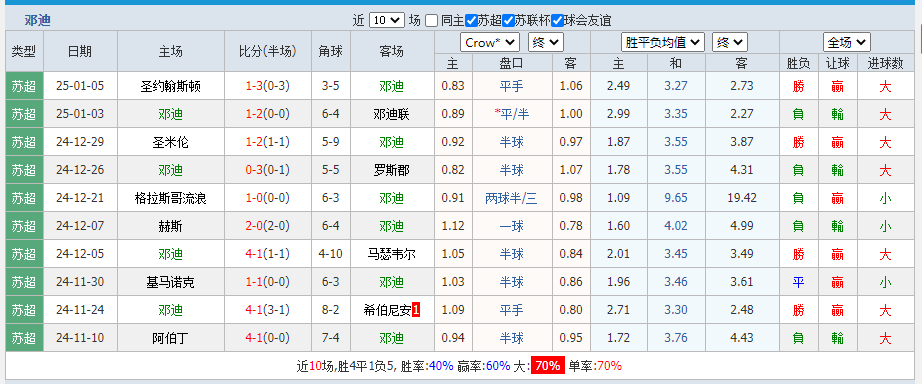Image resolution: width=922 pixels, height=384 pixels.
Task: Click the 邓迪 team title link
Action: (x=38, y=21)
